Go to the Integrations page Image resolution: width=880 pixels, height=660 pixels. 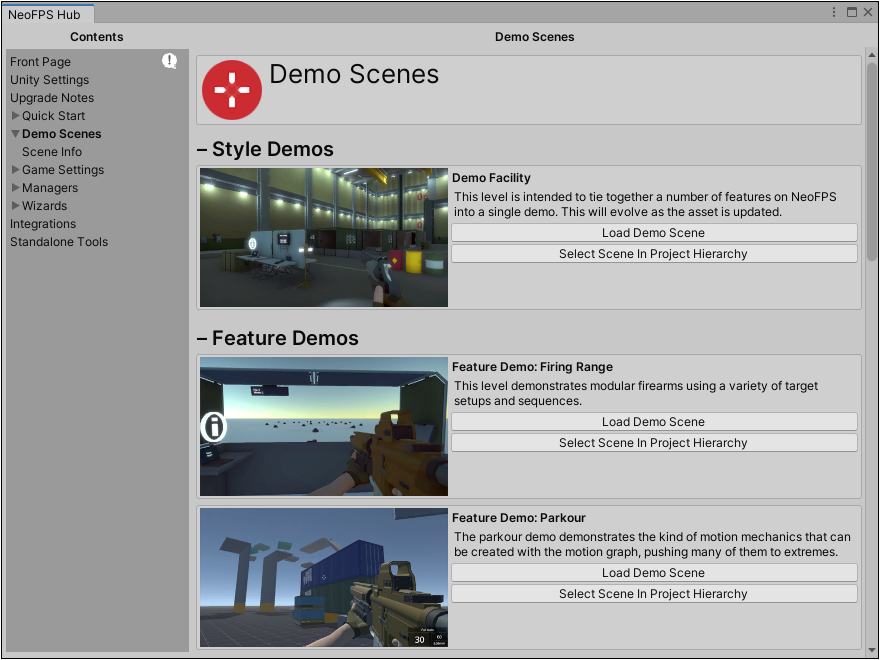point(43,224)
